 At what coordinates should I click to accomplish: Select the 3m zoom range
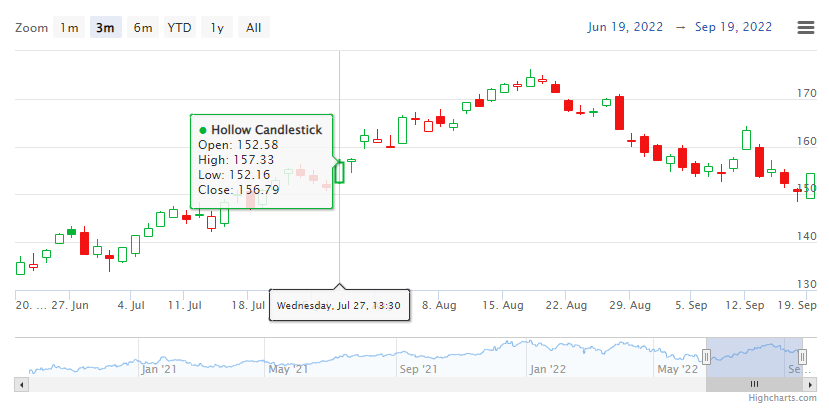105,27
